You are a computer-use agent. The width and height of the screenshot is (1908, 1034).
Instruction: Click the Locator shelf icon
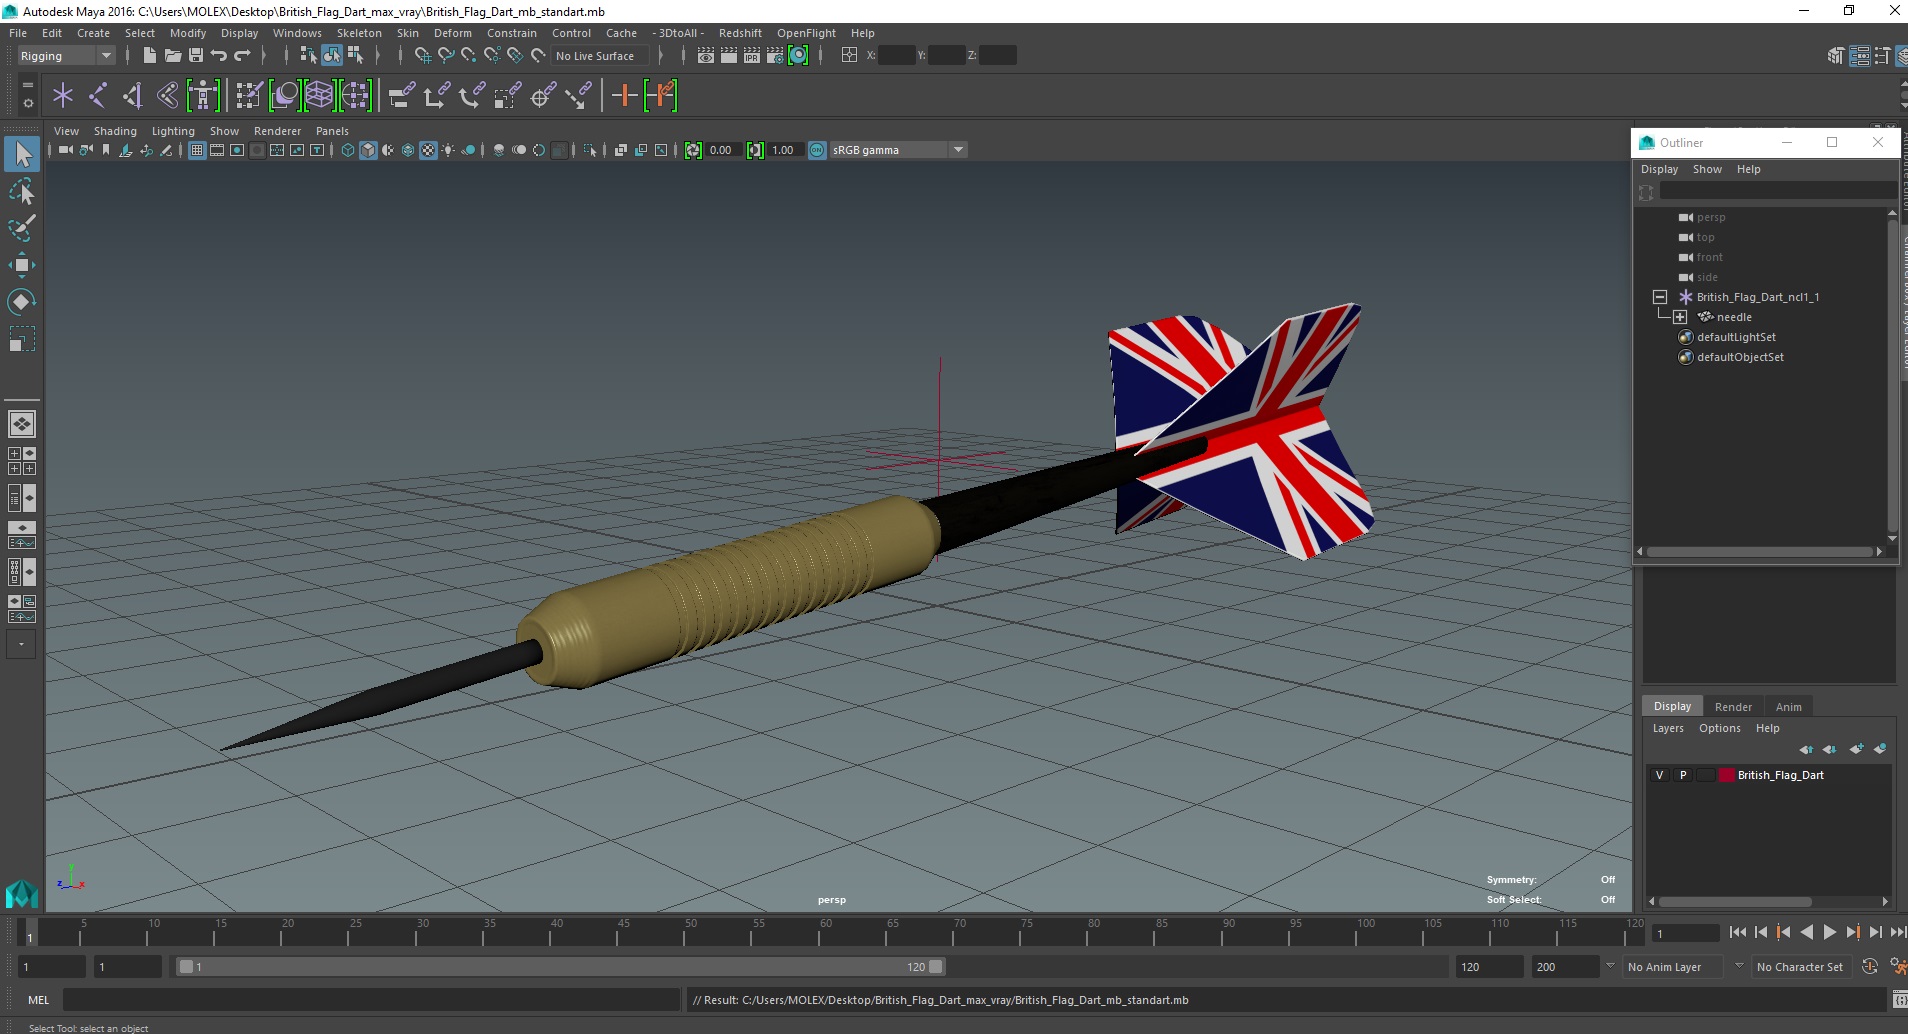(x=63, y=96)
